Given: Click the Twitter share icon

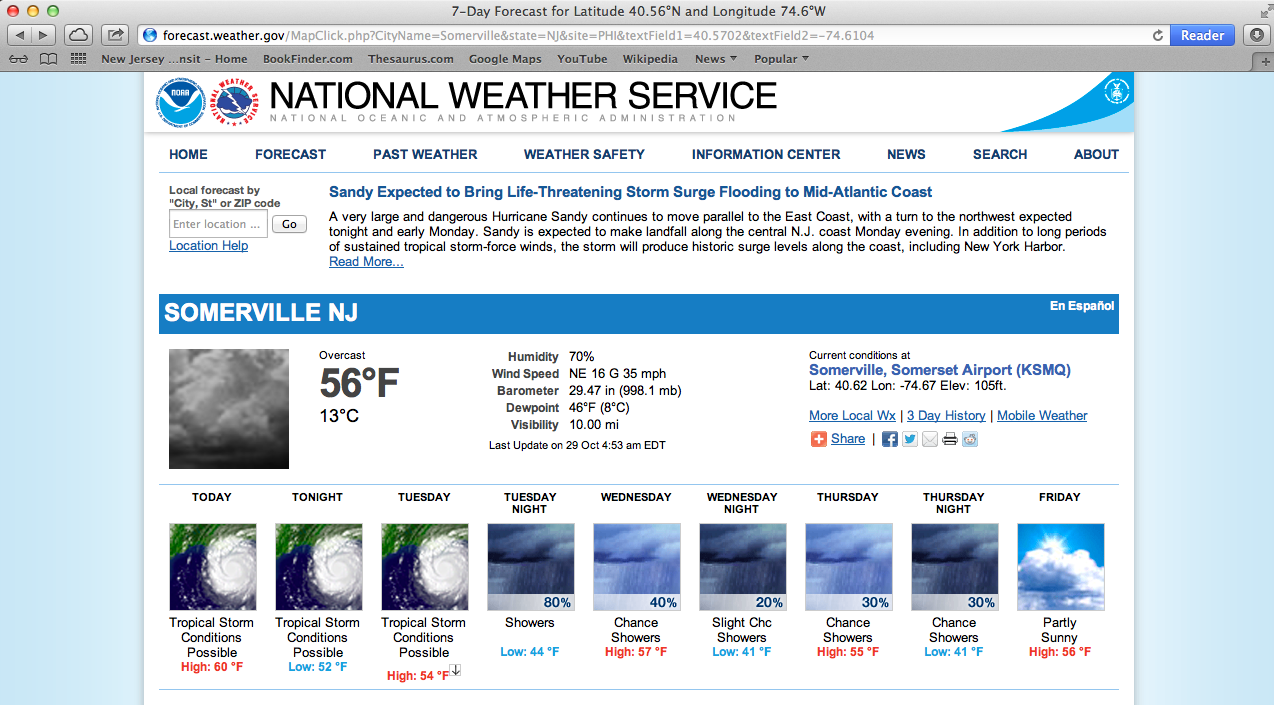Looking at the screenshot, I should point(910,439).
